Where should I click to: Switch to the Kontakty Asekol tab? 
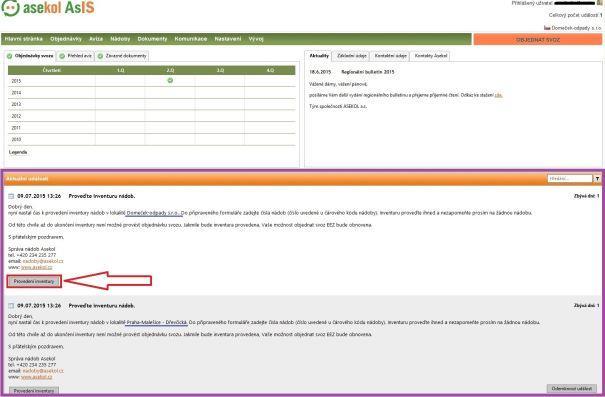[431, 56]
